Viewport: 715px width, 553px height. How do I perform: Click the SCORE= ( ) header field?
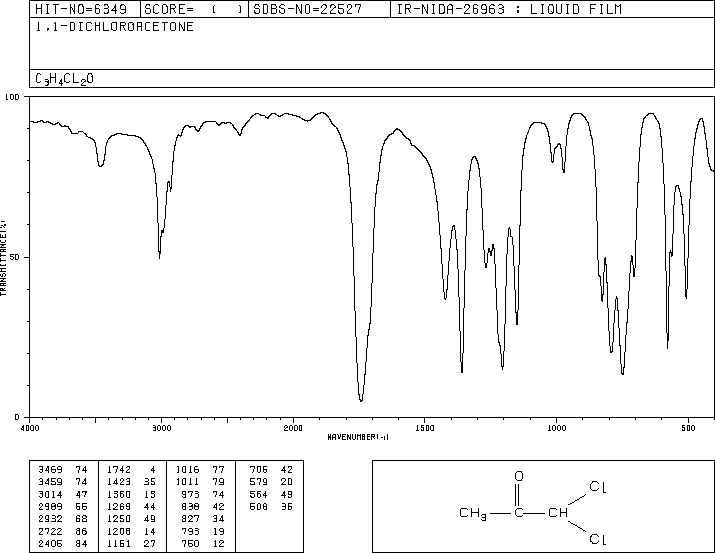click(x=194, y=9)
